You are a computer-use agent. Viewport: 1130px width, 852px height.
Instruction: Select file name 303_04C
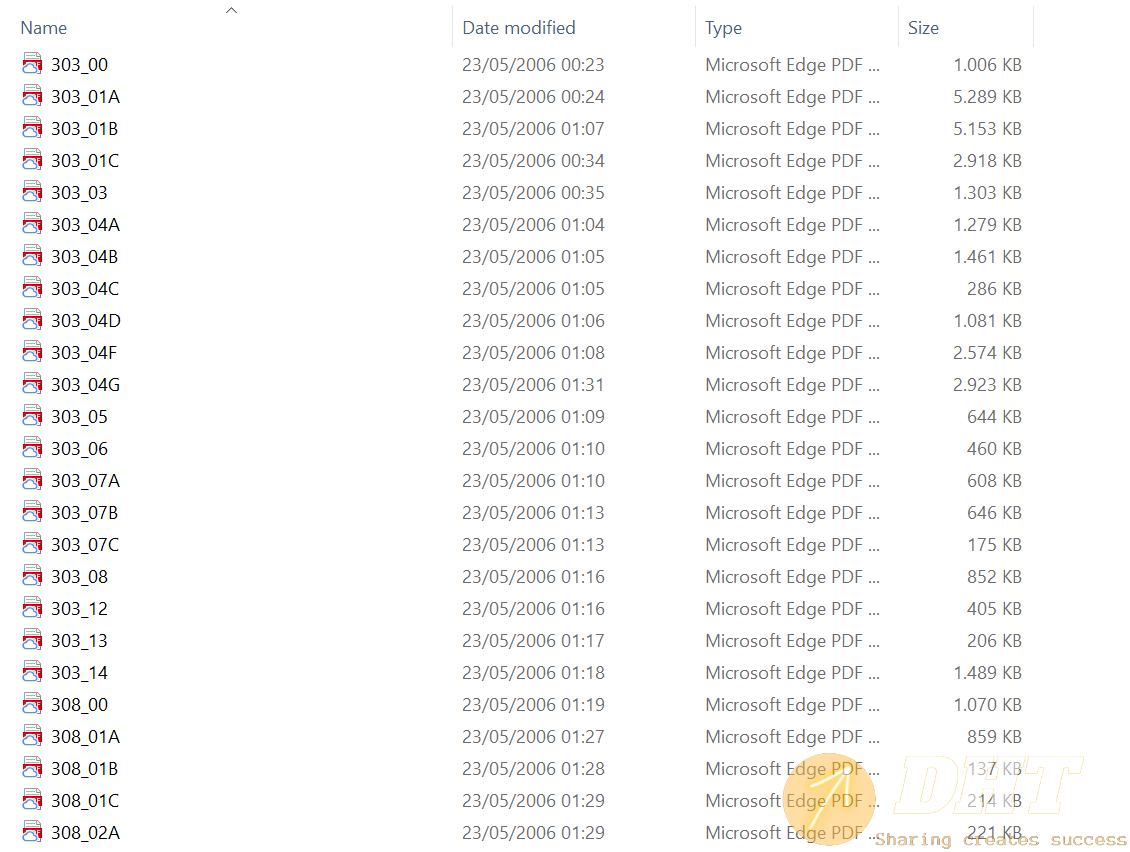tap(85, 289)
